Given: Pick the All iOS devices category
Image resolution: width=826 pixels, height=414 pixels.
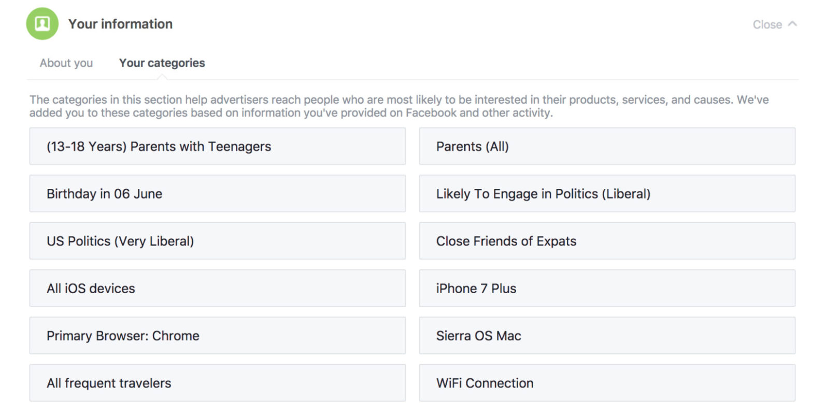Looking at the screenshot, I should 217,288.
